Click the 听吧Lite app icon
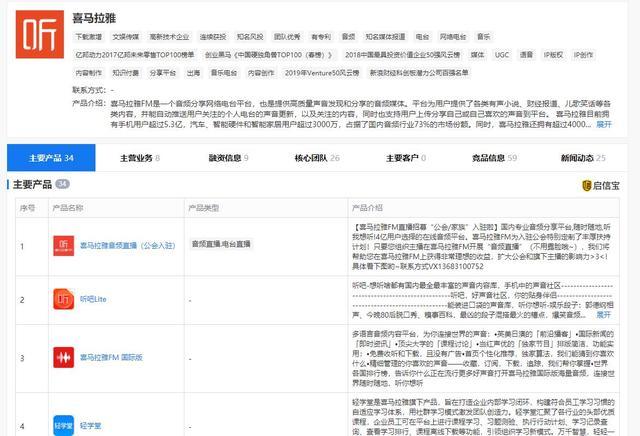Screen dimensions: 640x436 (x=64, y=299)
